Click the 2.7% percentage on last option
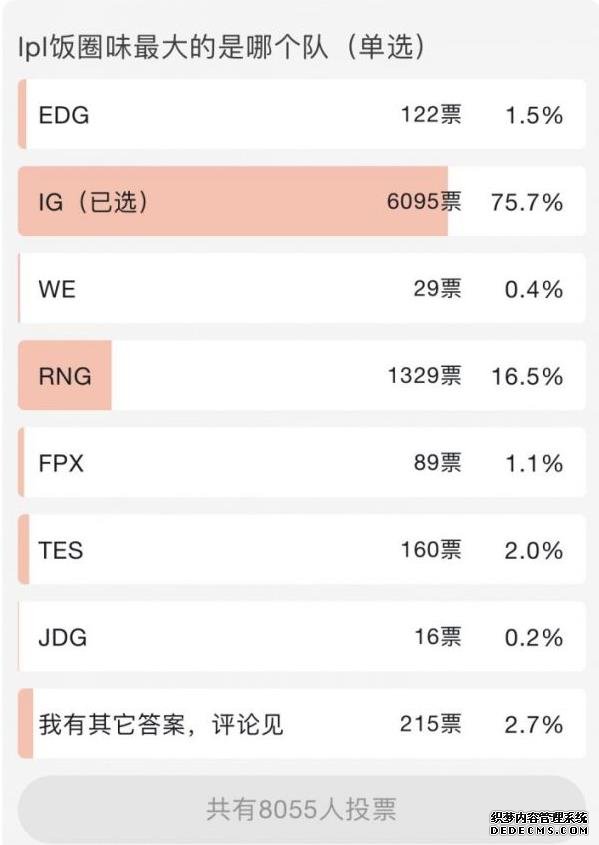Screen dimensions: 599x845 pyautogui.click(x=534, y=725)
